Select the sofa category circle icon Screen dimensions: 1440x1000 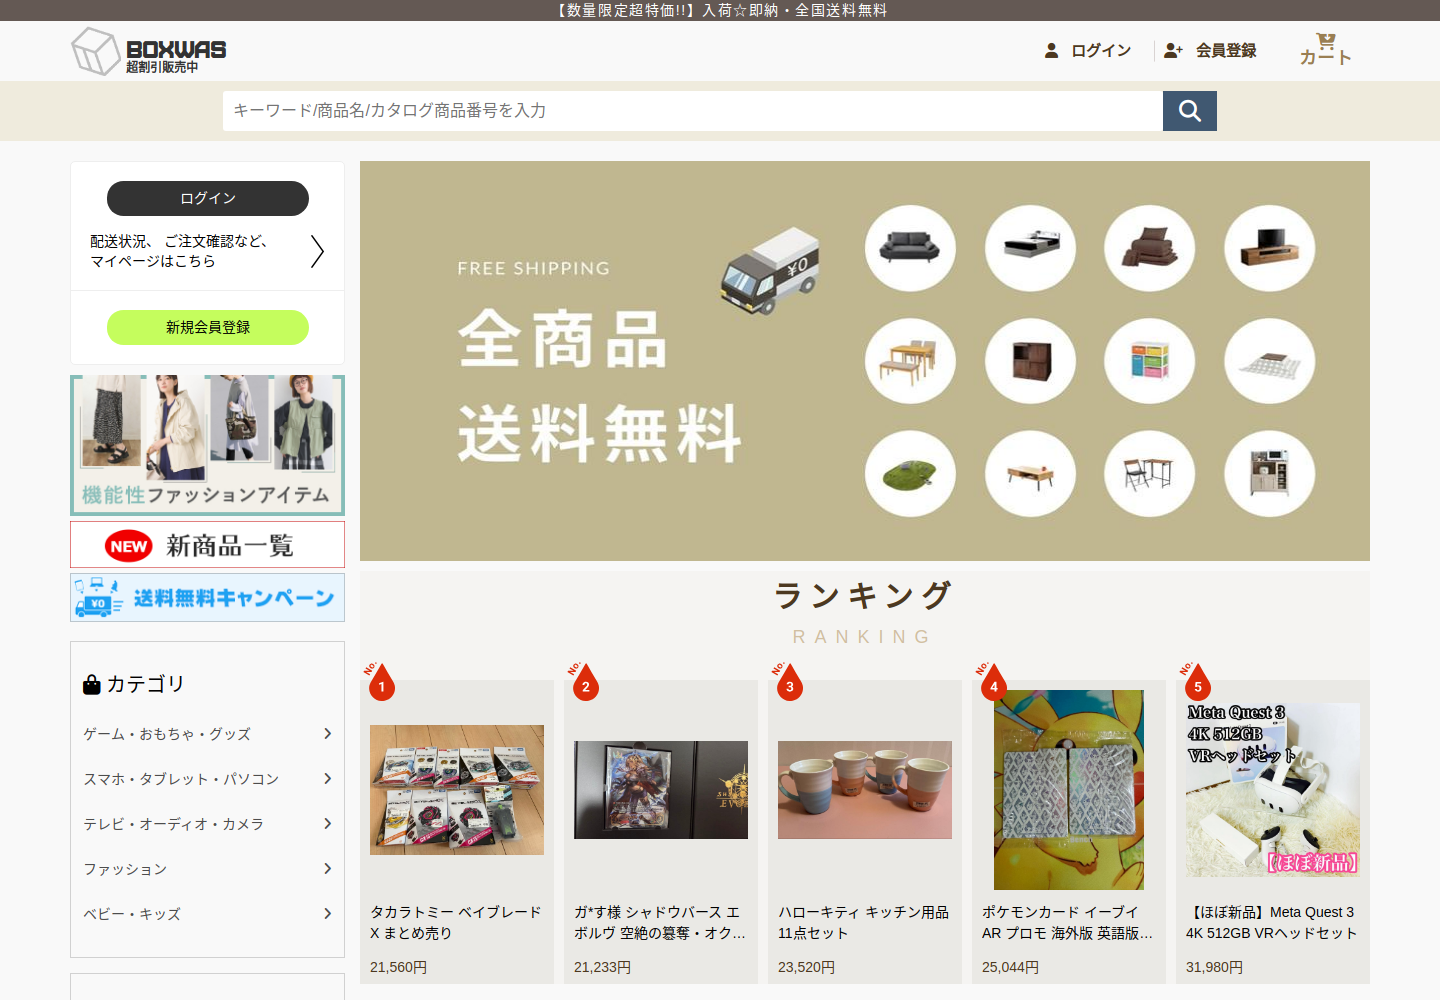coord(910,248)
